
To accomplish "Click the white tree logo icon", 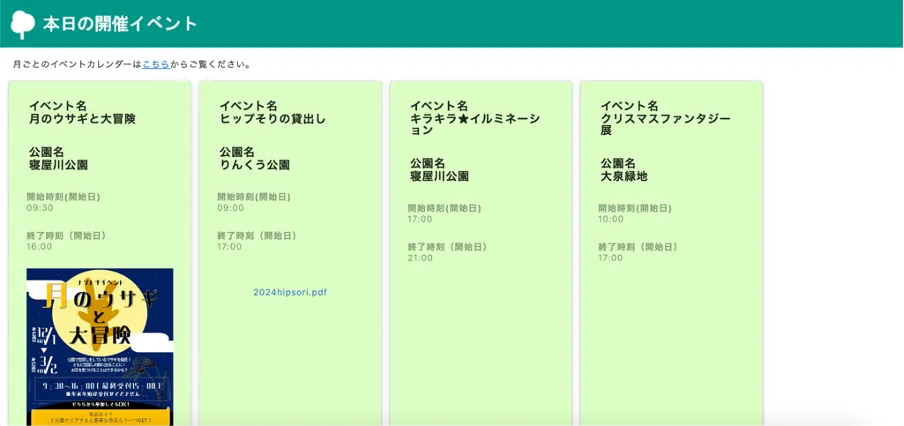I will (x=22, y=24).
